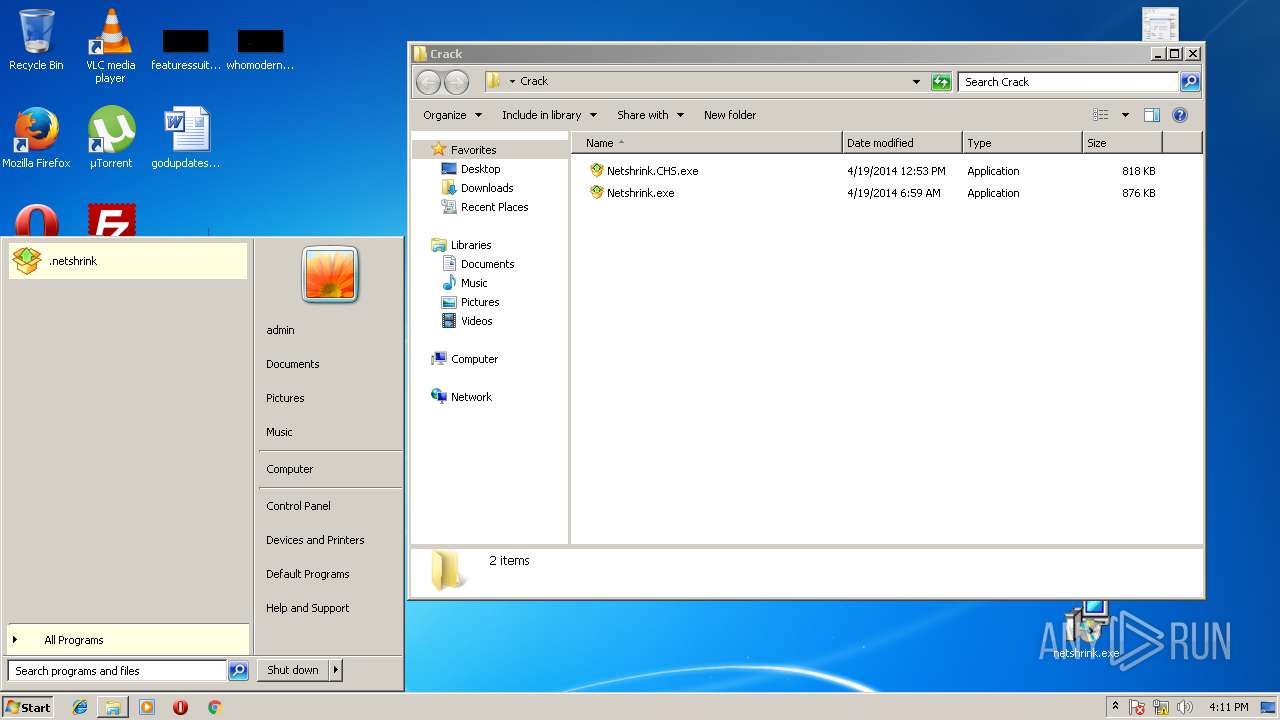Click the Forward navigation arrow in Explorer
1280x720 pixels.
pos(456,82)
